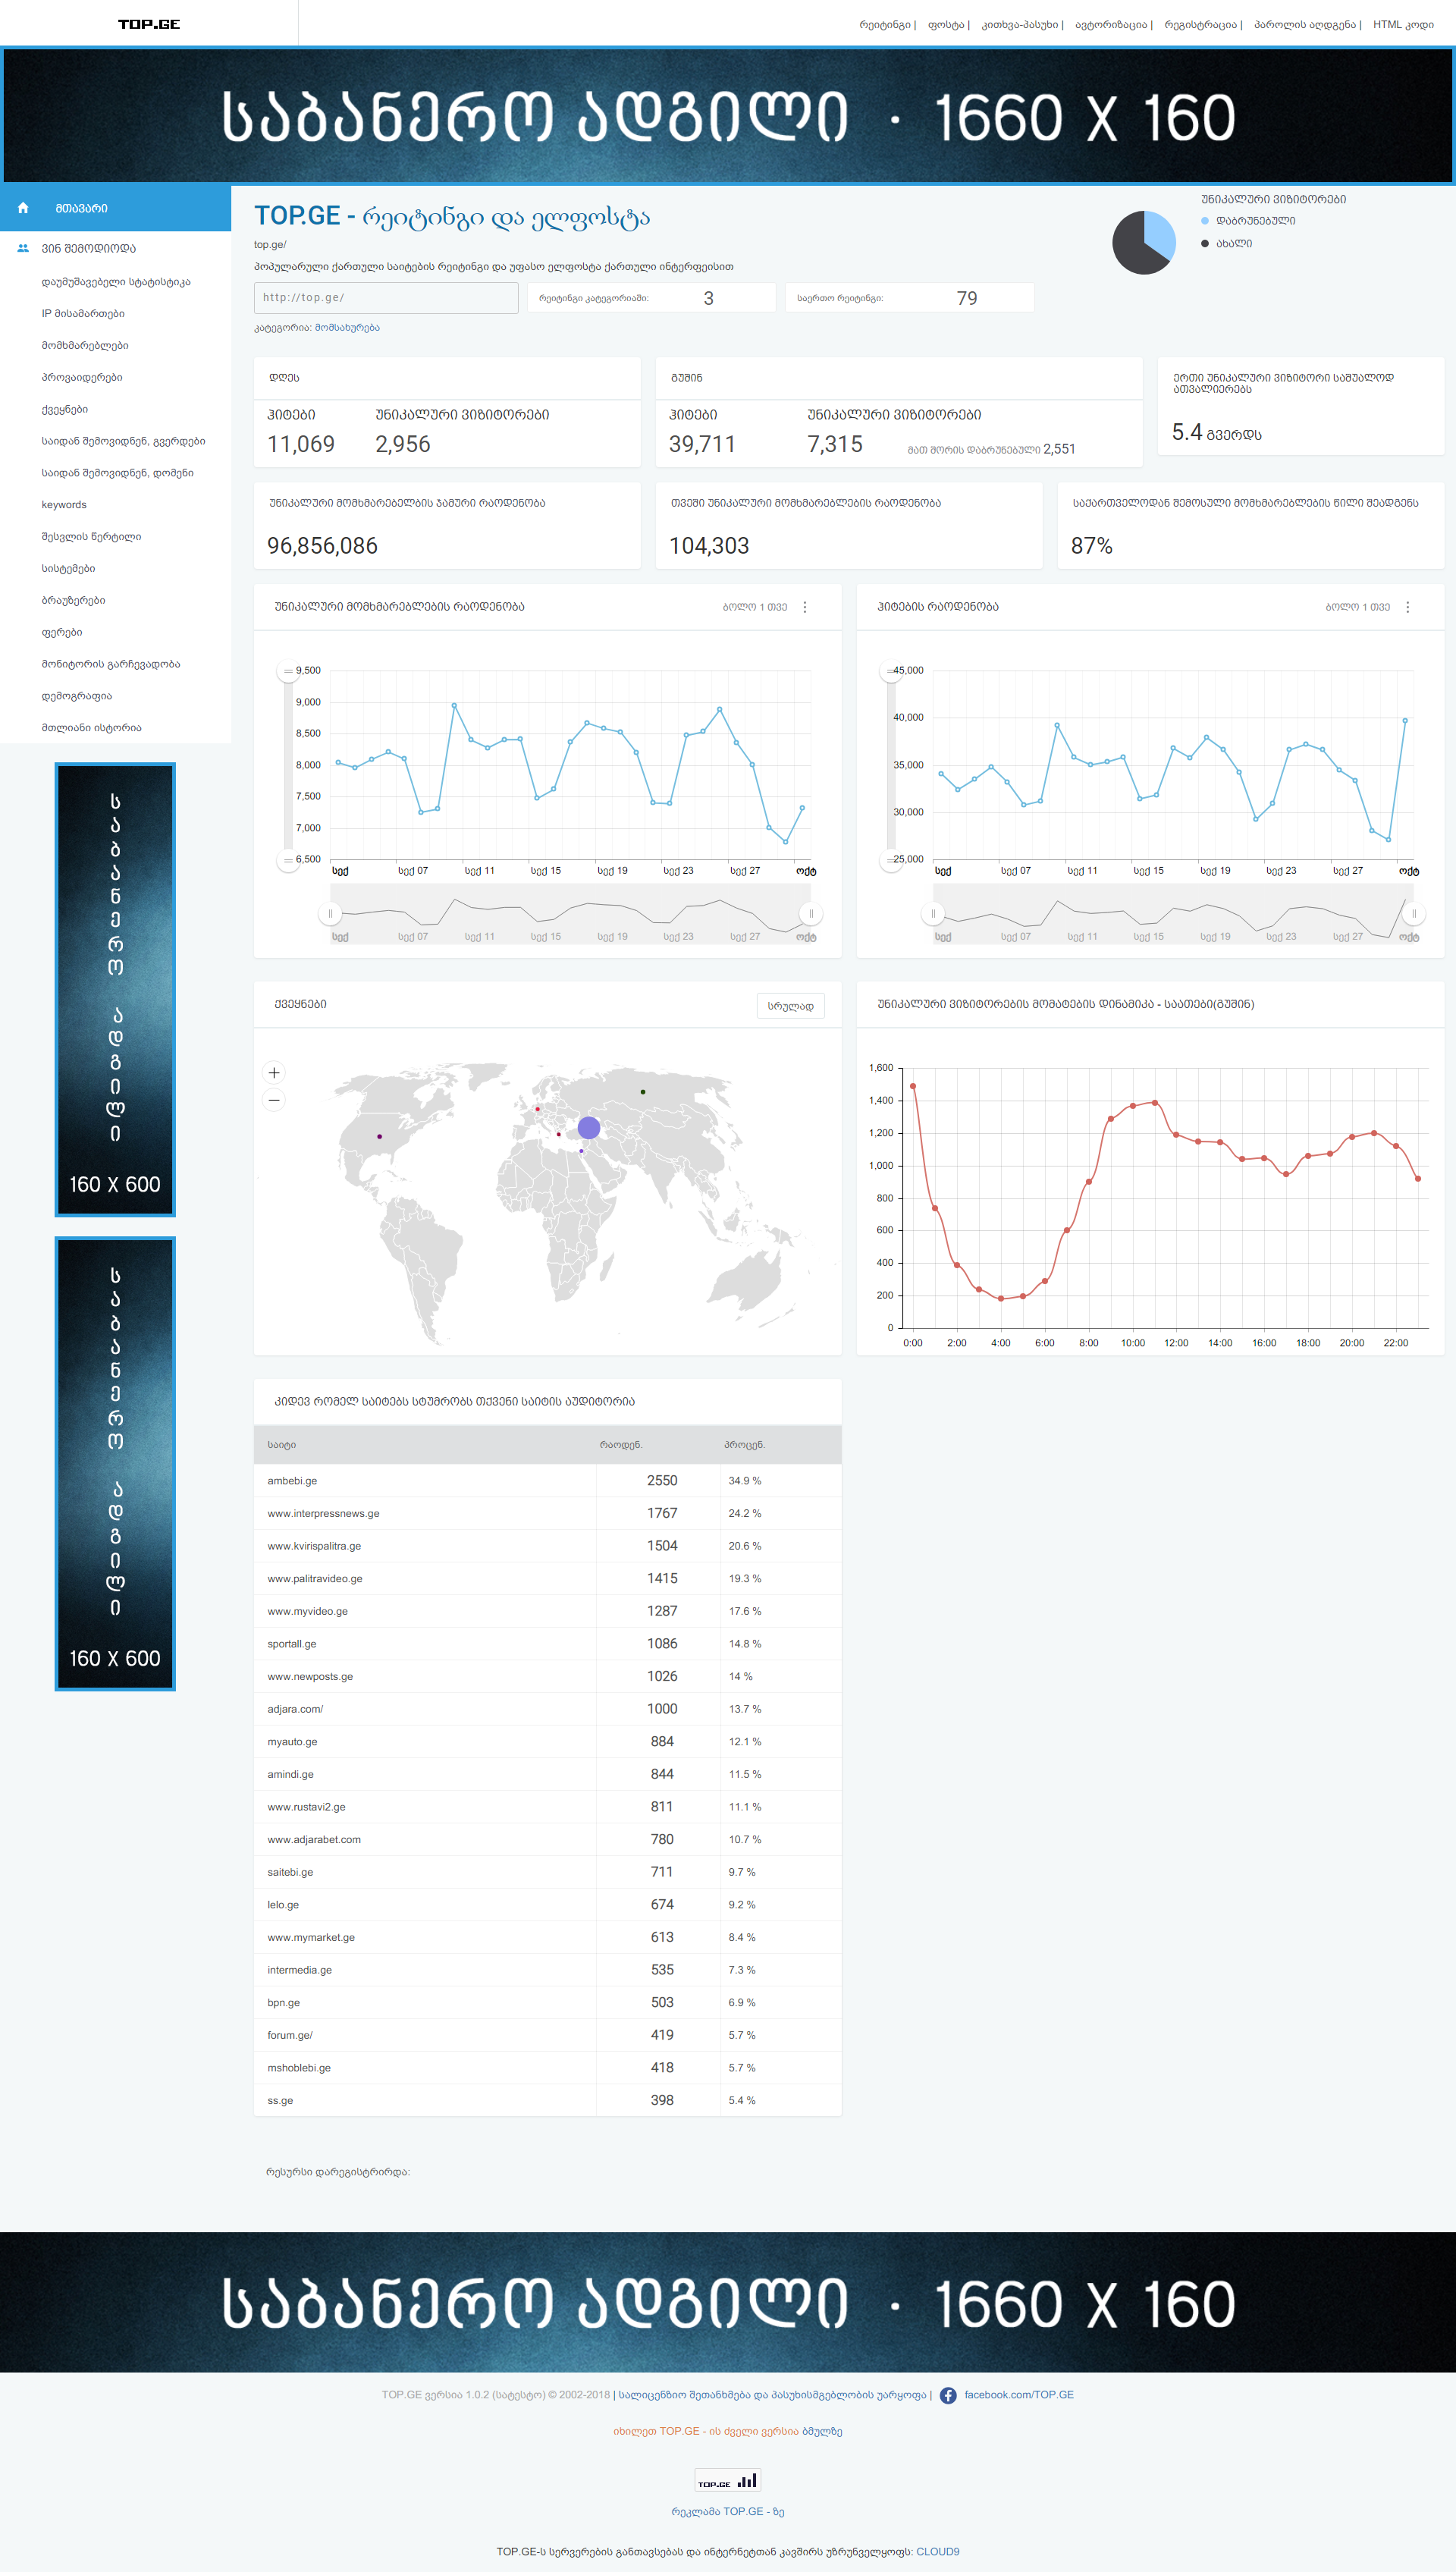
Task: Click the left handle of the unique users range slider
Action: point(330,913)
